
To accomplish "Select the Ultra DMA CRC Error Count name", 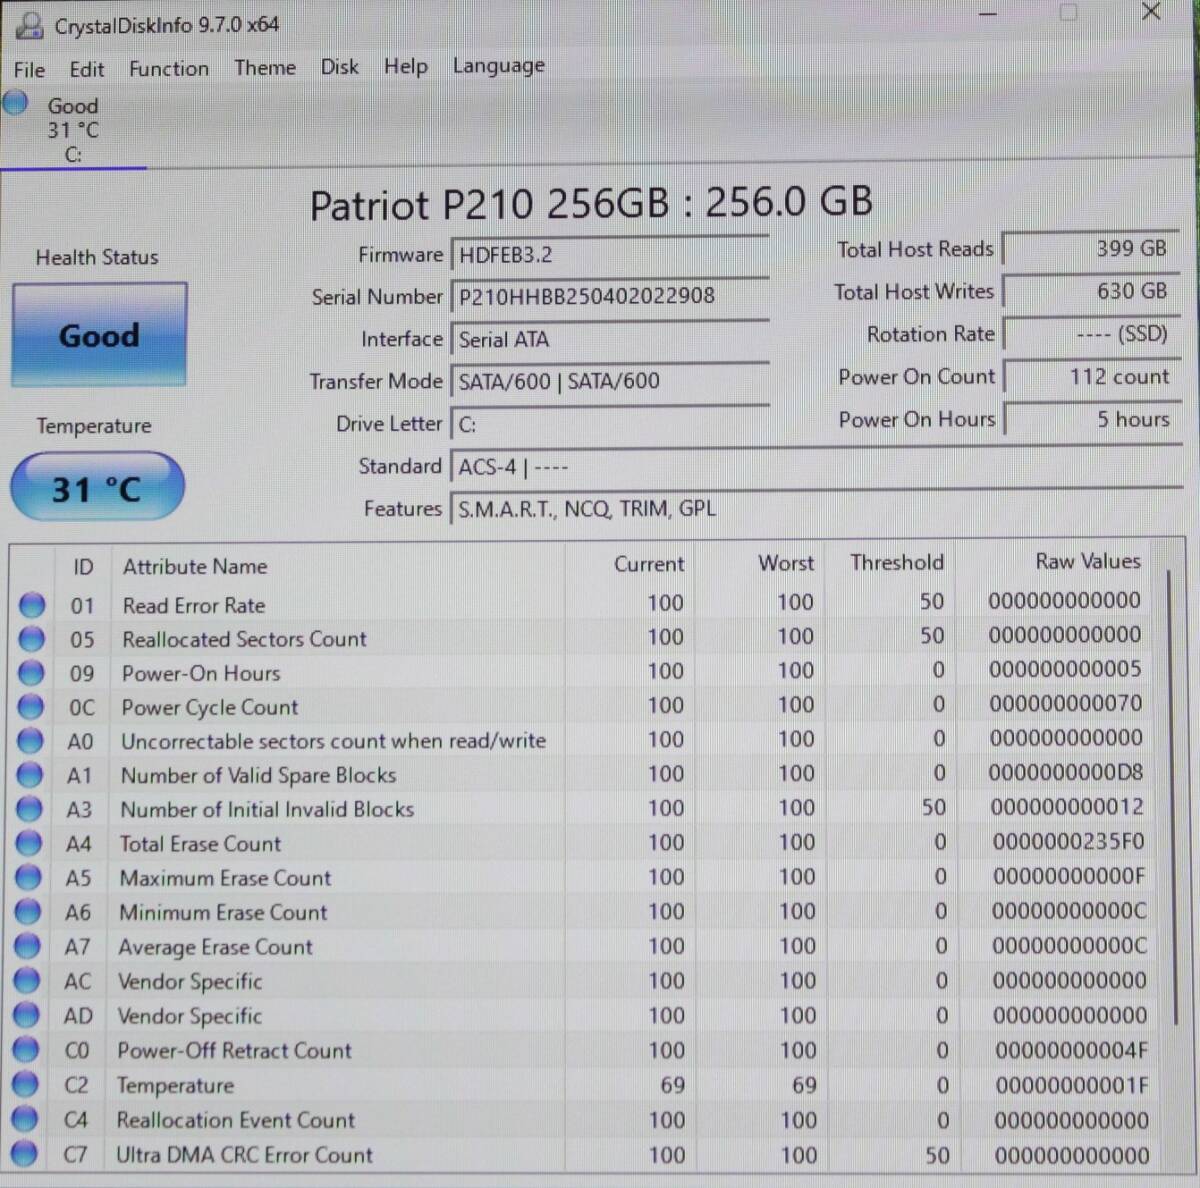I will (244, 1155).
